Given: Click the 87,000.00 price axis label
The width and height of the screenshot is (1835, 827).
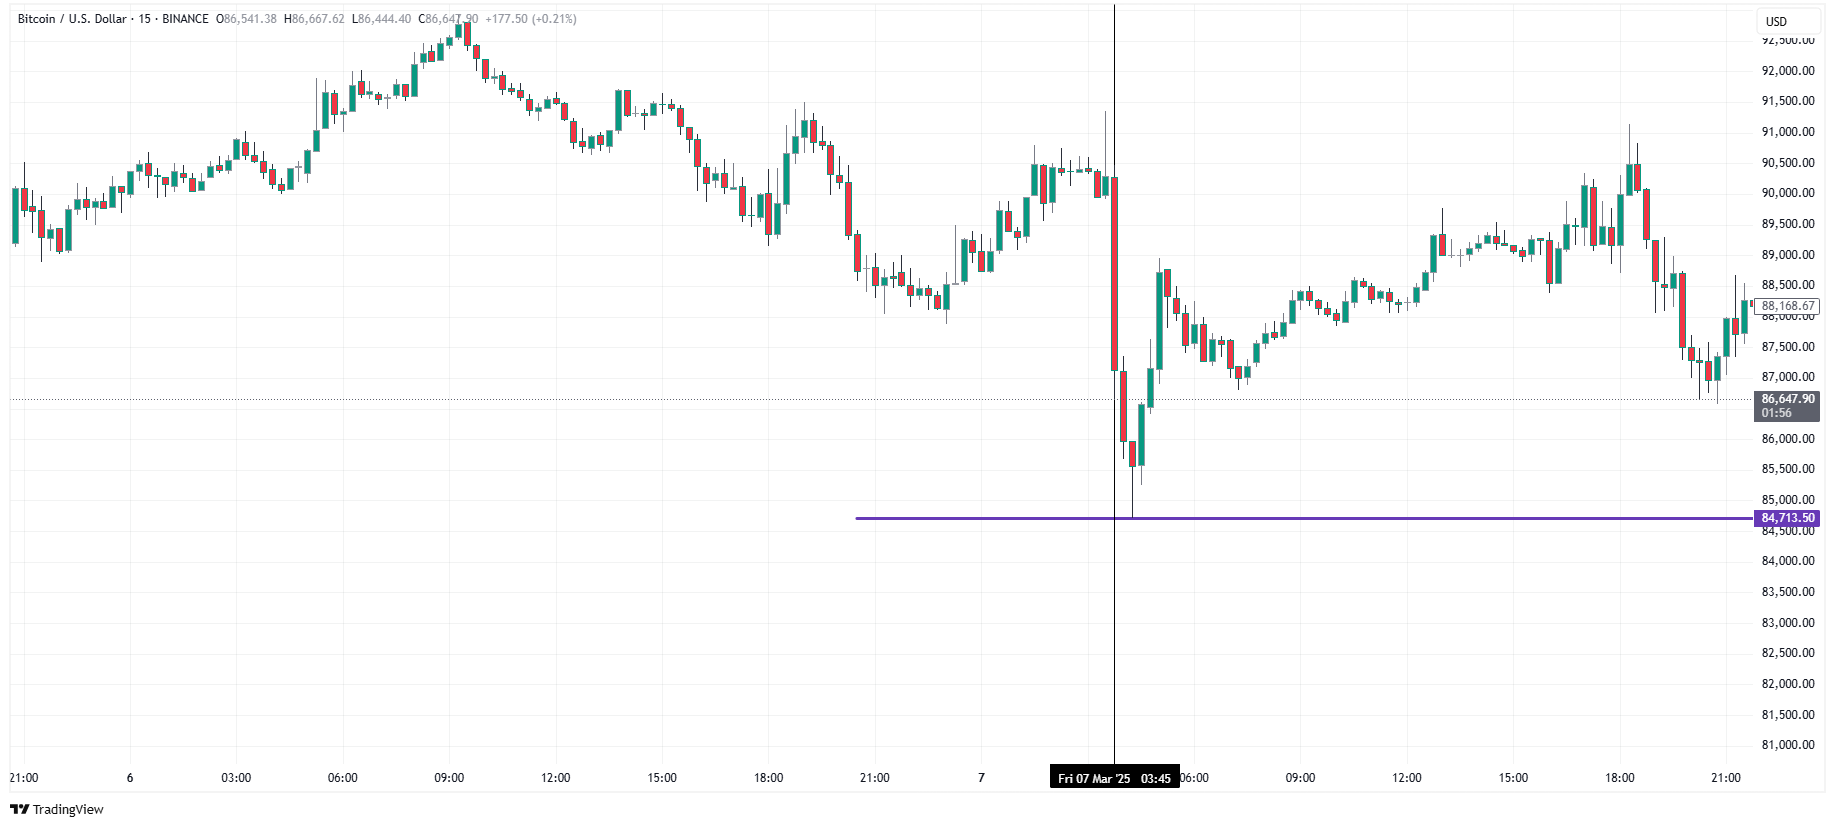Looking at the screenshot, I should [x=1787, y=377].
